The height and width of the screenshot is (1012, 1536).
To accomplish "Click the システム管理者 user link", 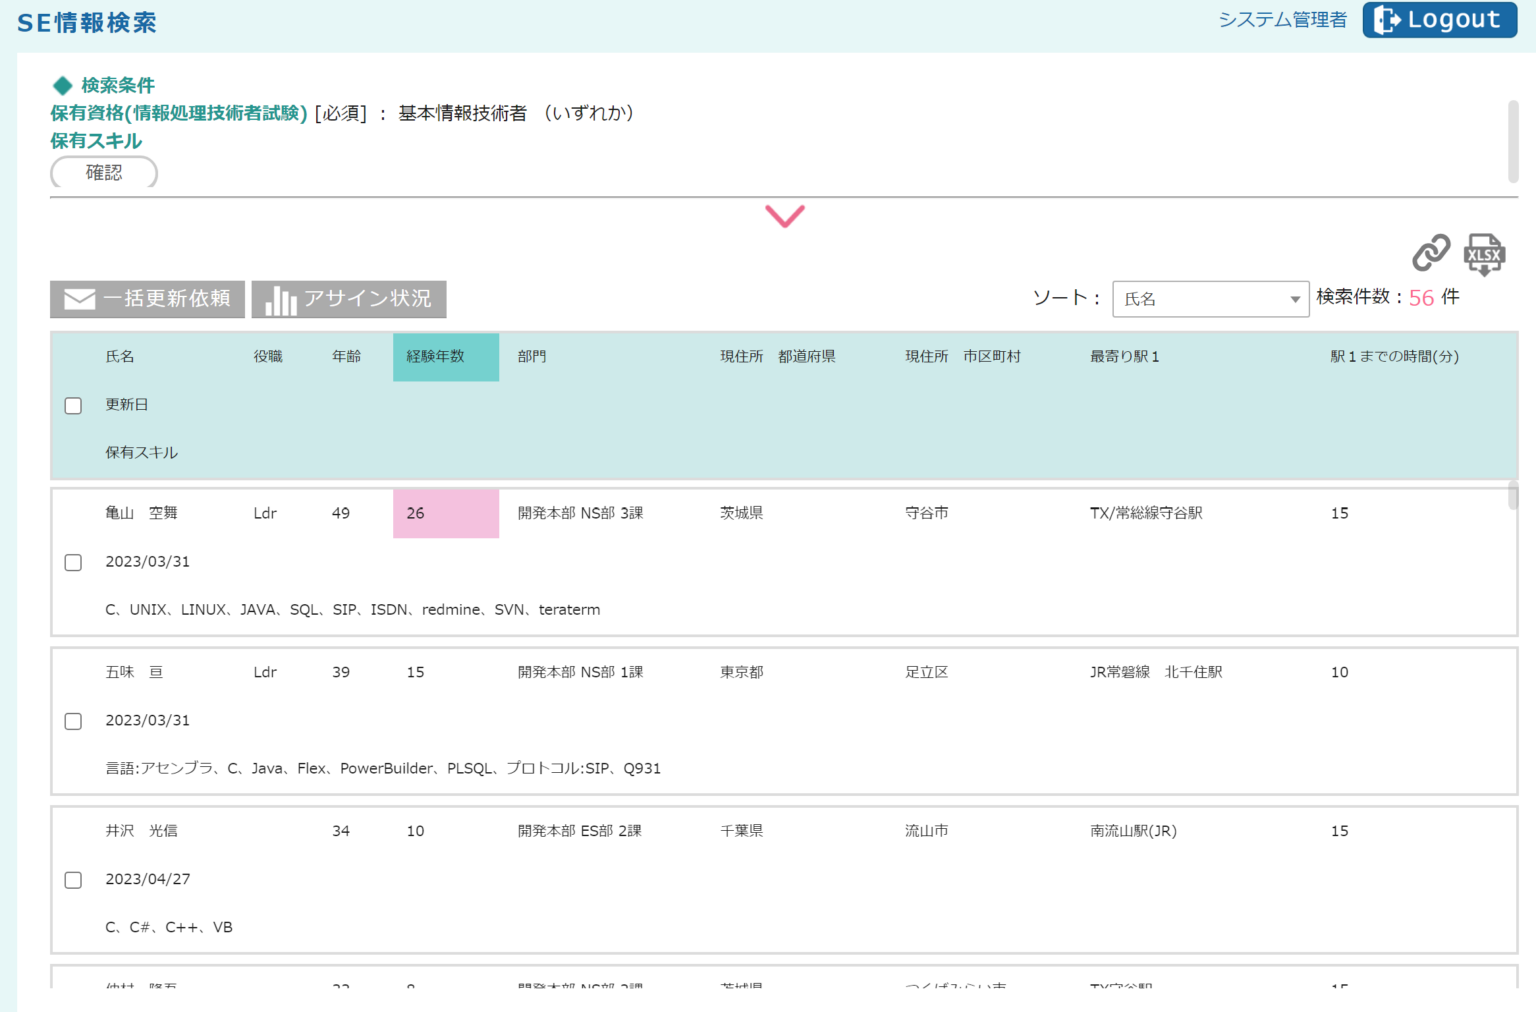I will 1282,20.
